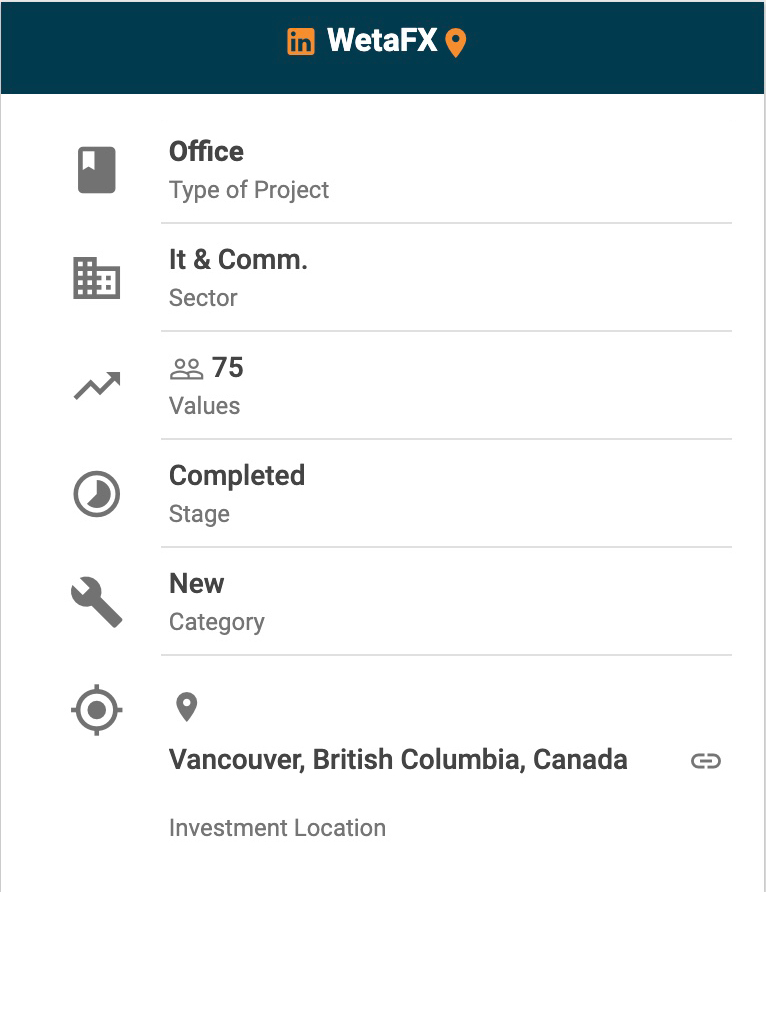Click the wrench icon for Category
This screenshot has height=1010, width=766.
click(x=97, y=602)
